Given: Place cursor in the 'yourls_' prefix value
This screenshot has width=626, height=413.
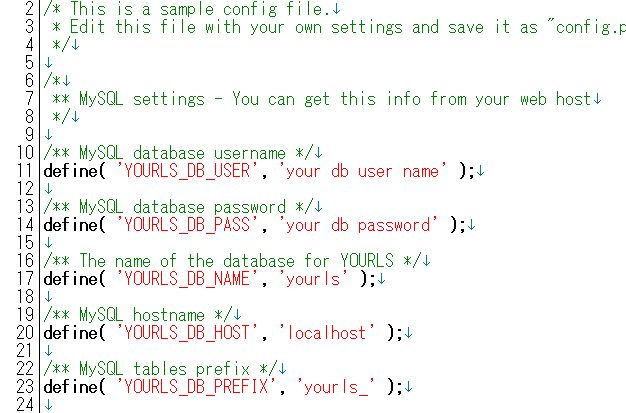Looking at the screenshot, I should pos(335,387).
